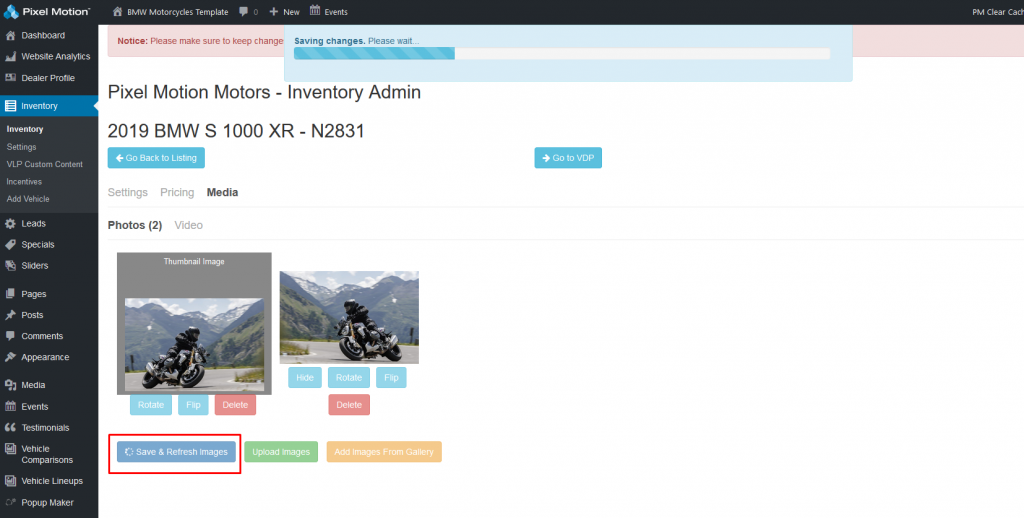The height and width of the screenshot is (518, 1024).
Task: Click Go Back to Listing button
Action: point(156,158)
